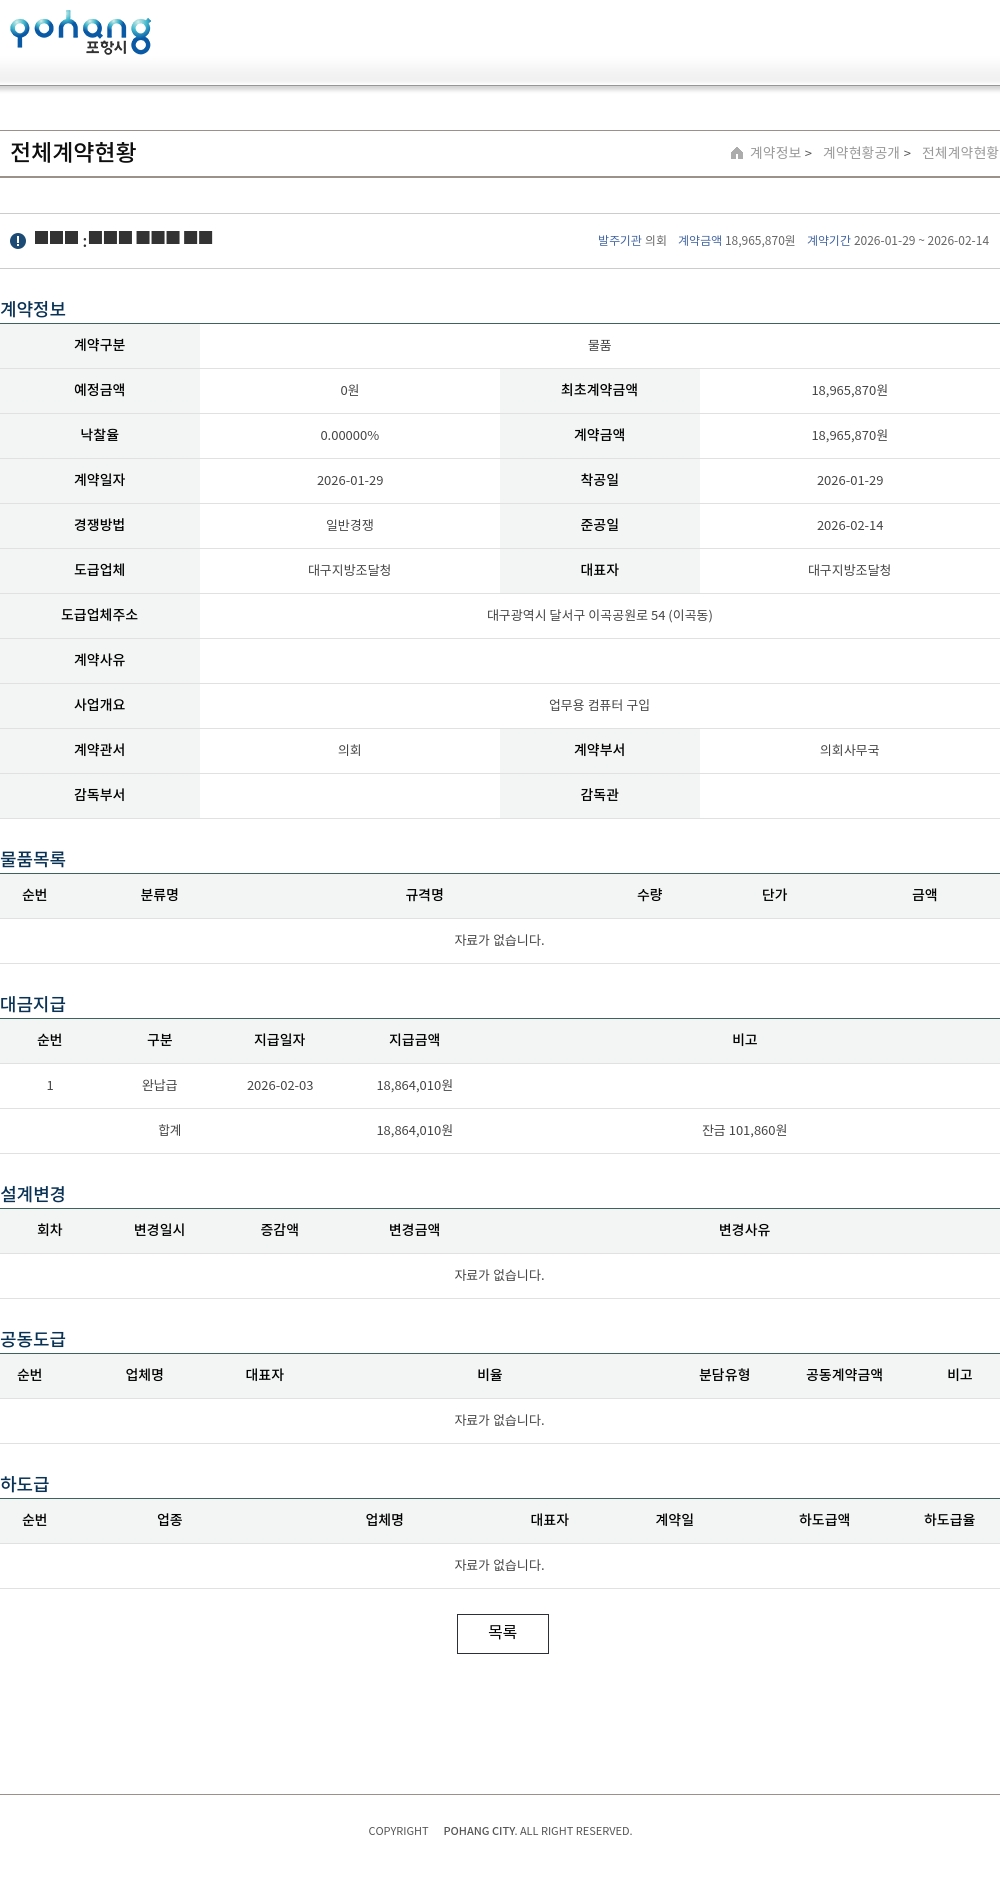Click the 계약부서 value 의회사무국

point(849,751)
